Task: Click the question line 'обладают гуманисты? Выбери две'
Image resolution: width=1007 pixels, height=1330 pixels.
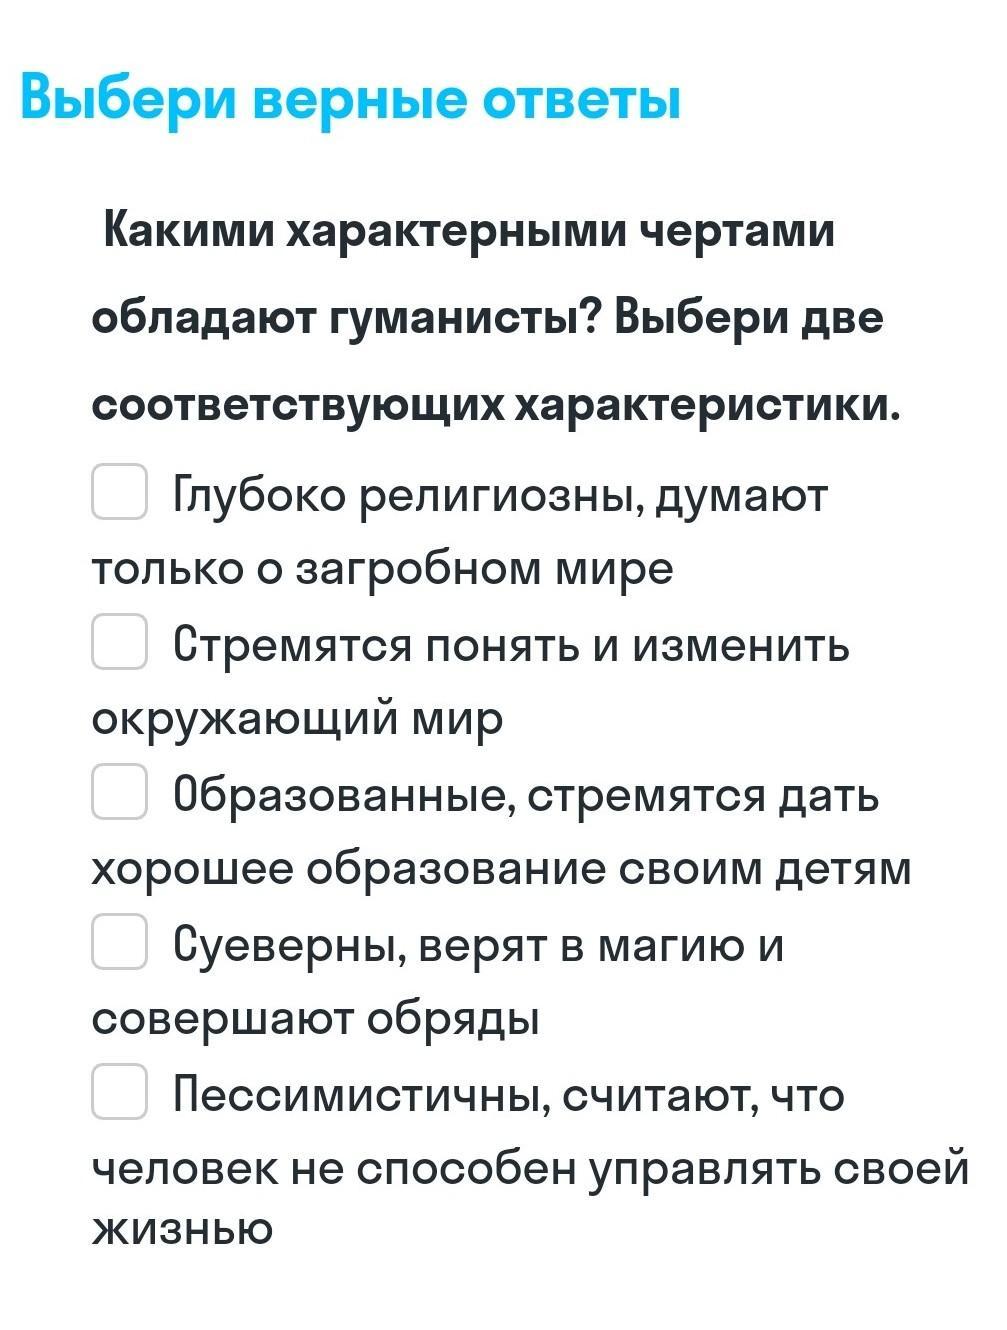Action: tap(488, 318)
